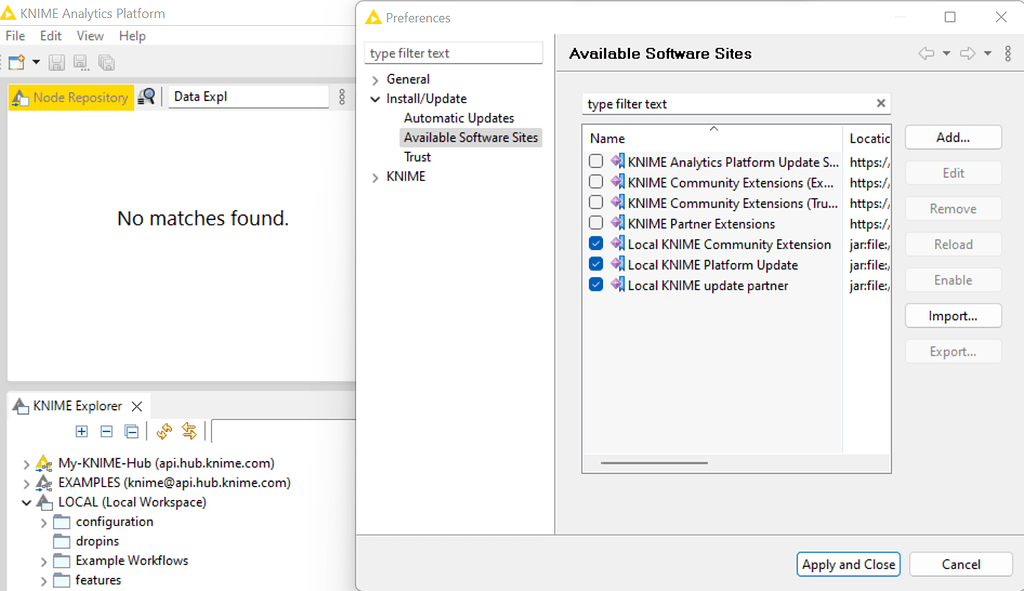Click the Expand All icon in KNIME Explorer

click(x=81, y=431)
